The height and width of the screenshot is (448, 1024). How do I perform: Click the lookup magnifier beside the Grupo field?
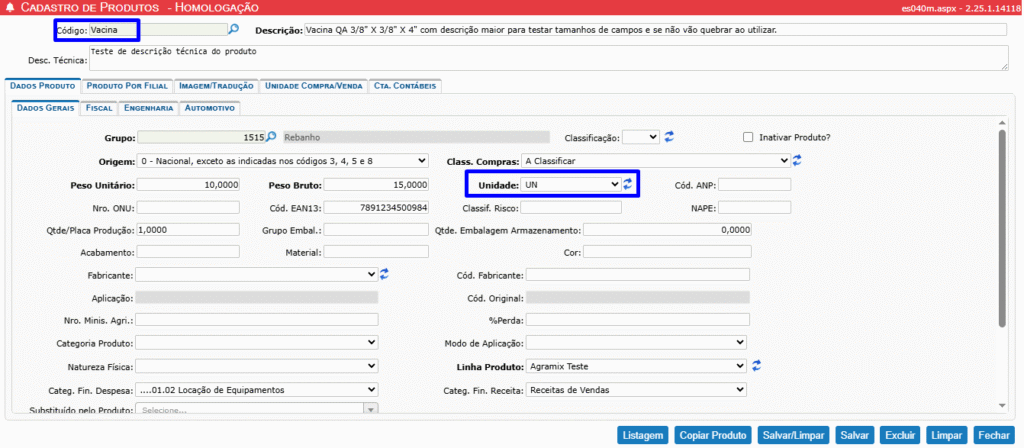[x=271, y=137]
